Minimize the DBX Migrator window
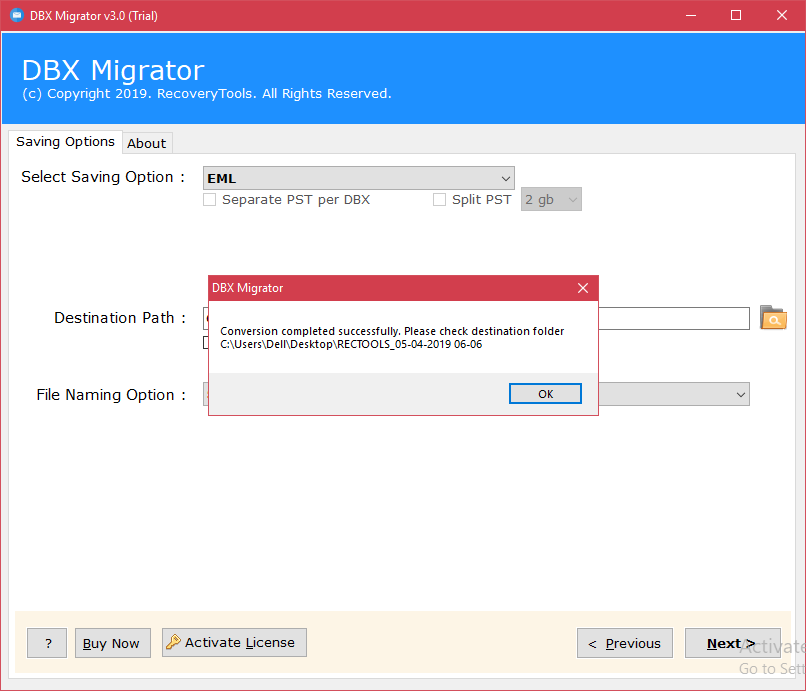 (691, 15)
